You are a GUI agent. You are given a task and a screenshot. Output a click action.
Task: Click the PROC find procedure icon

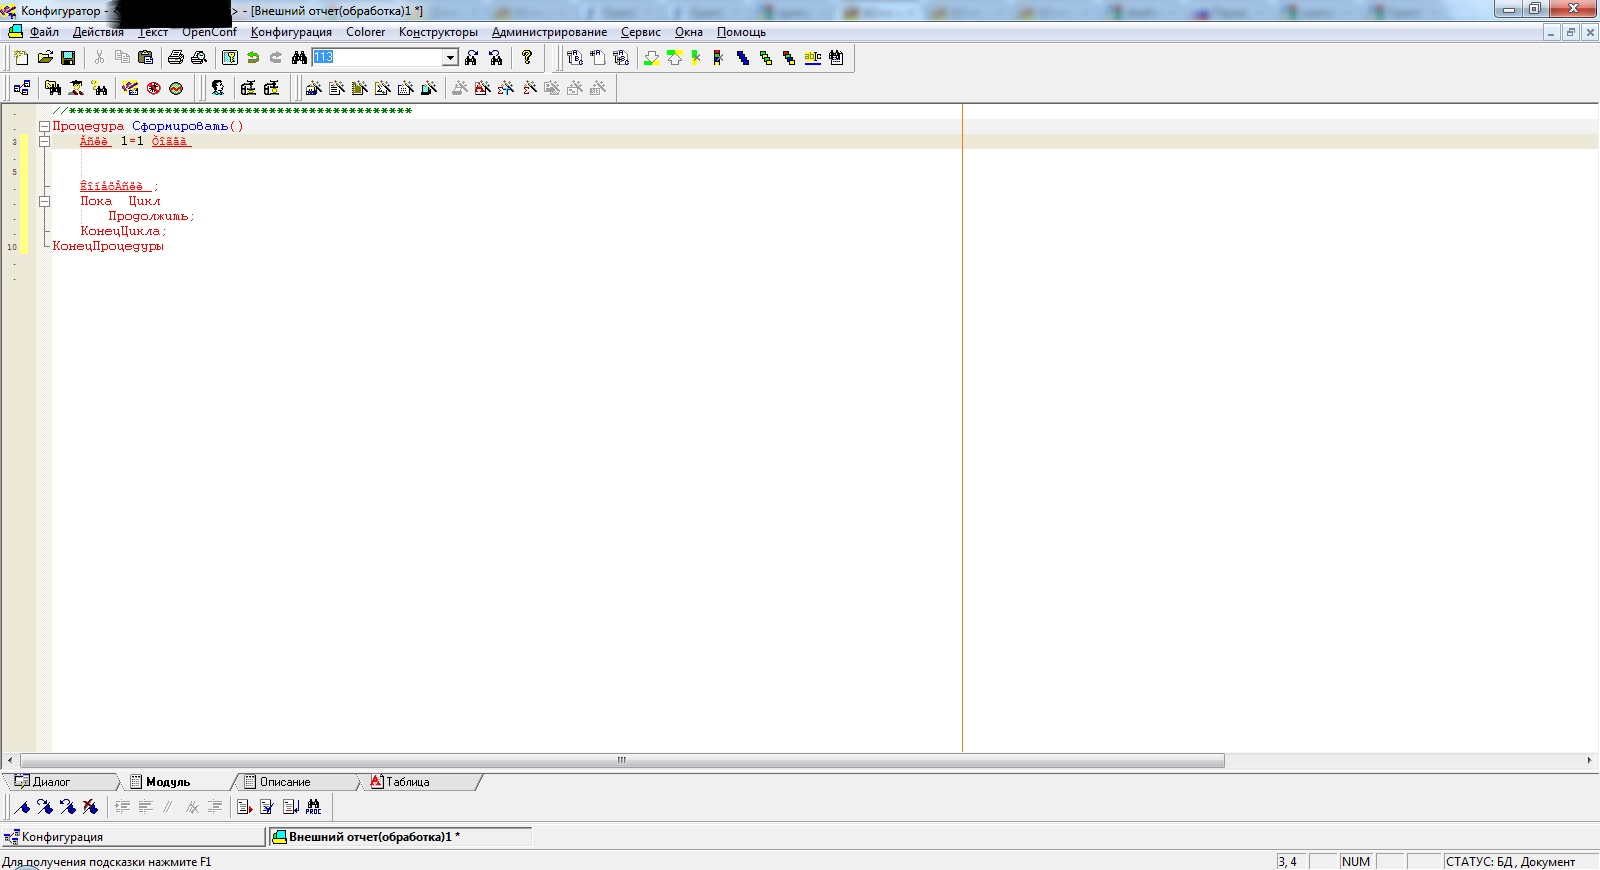[x=314, y=807]
